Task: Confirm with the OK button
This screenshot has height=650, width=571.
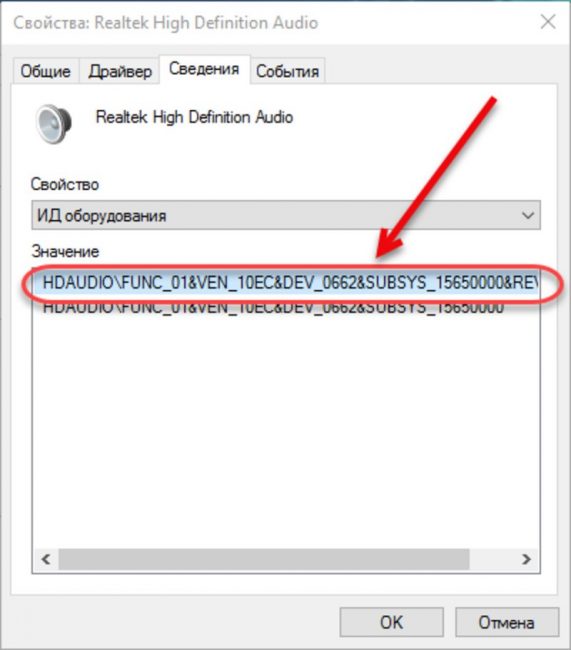Action: point(391,622)
